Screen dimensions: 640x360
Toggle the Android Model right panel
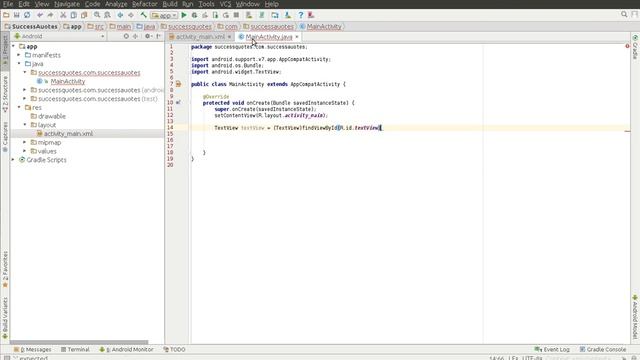click(635, 317)
